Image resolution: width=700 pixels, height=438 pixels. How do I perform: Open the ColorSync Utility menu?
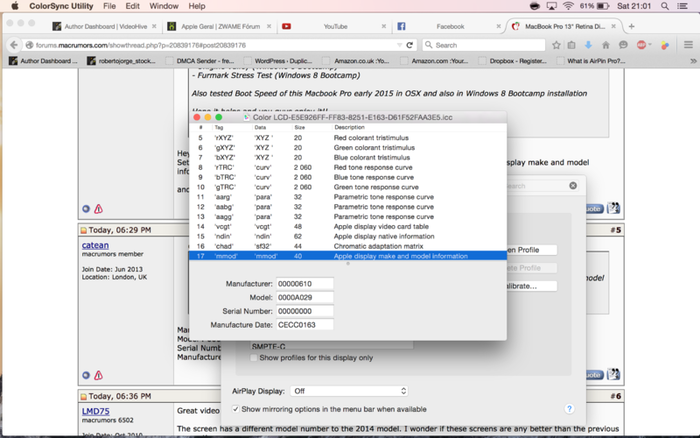[x=61, y=6]
